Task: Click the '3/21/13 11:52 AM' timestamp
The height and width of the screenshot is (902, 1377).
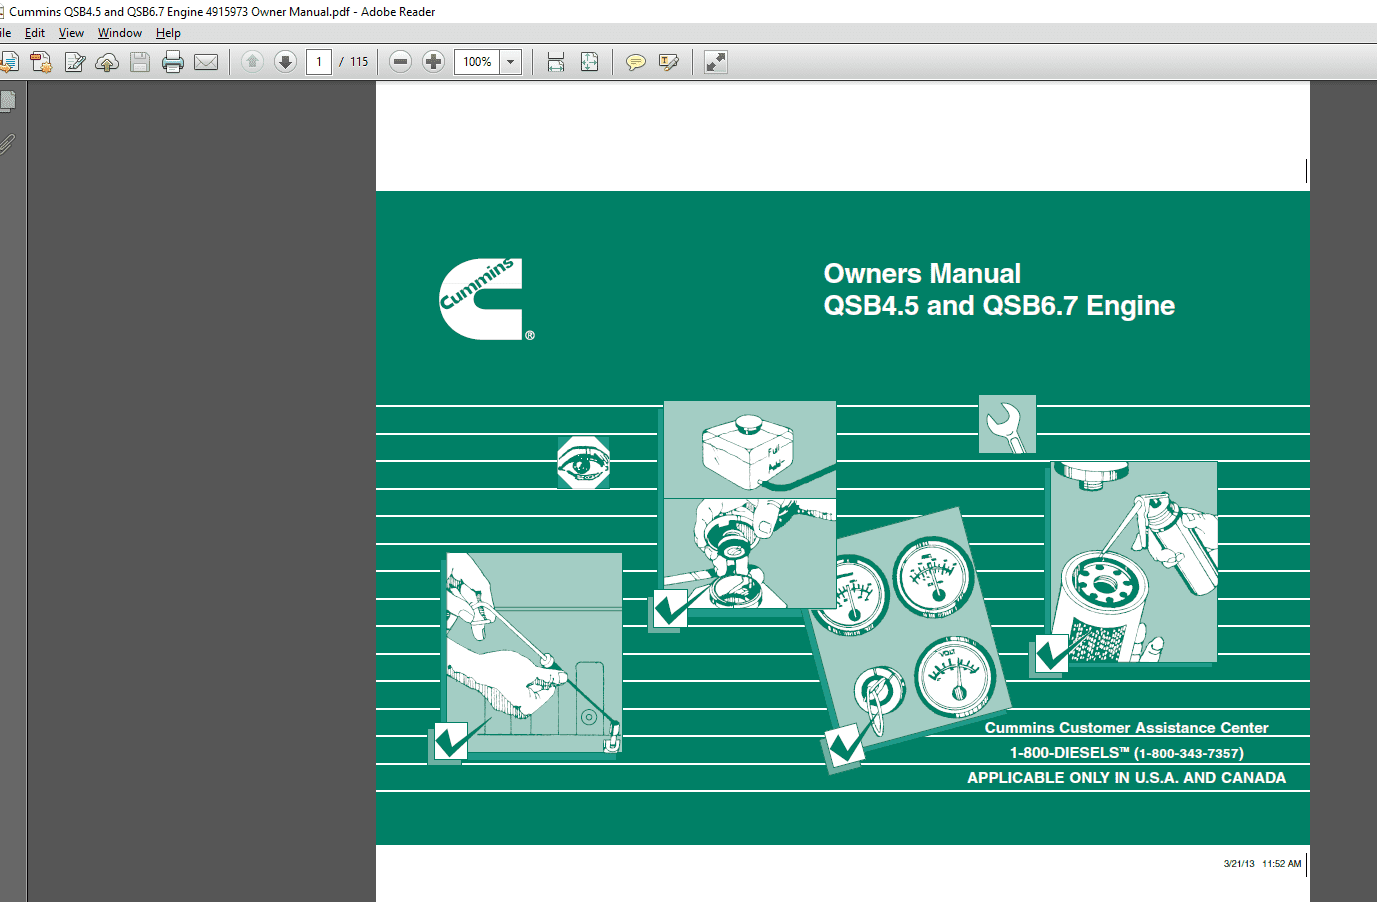Action: pyautogui.click(x=1262, y=864)
